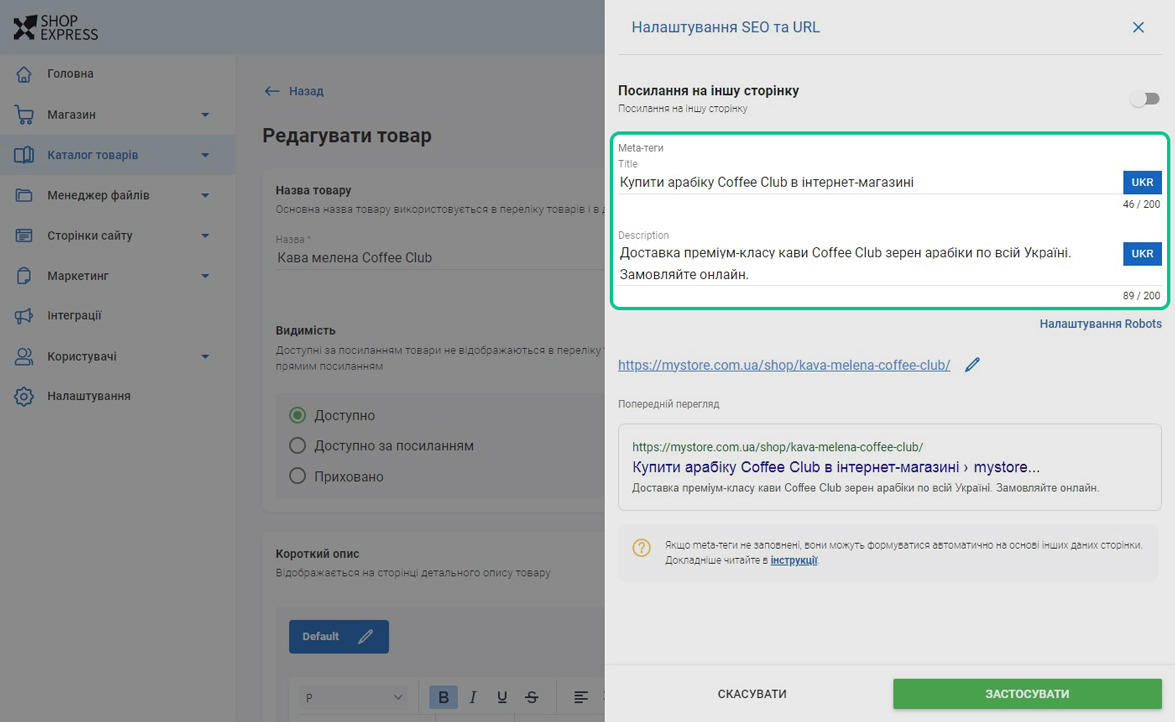Viewport: 1175px width, 722px height.
Task: Click the green preview URL in snippet
Action: click(x=777, y=447)
